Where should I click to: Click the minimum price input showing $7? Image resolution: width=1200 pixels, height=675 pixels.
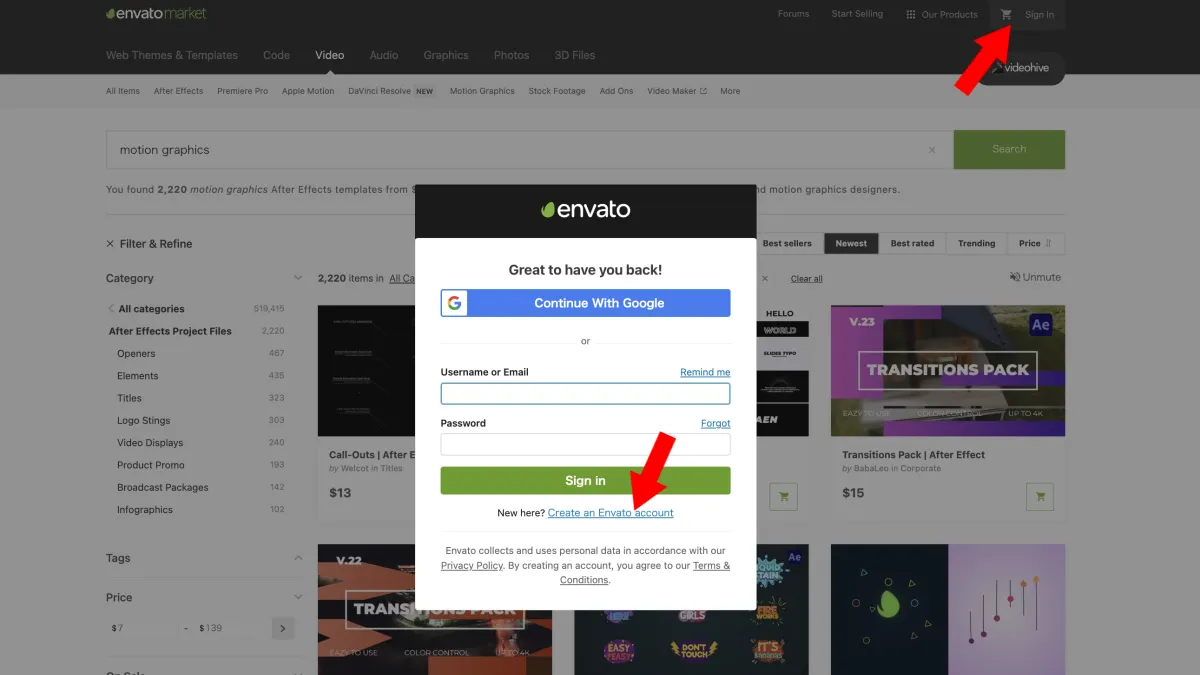pos(143,628)
